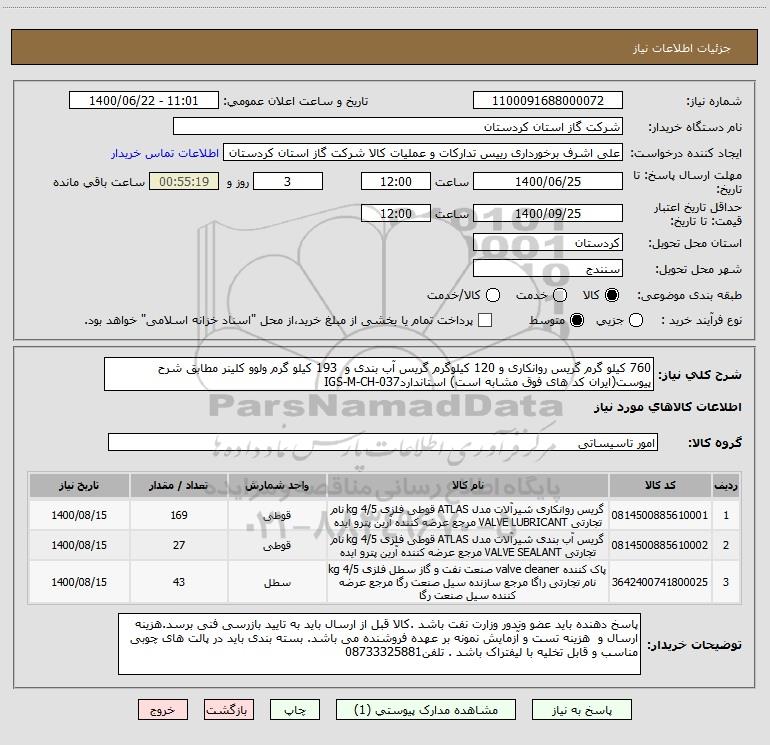The image size is (770, 745).
Task: Click the delivery province field کردستان
Action: coord(548,243)
